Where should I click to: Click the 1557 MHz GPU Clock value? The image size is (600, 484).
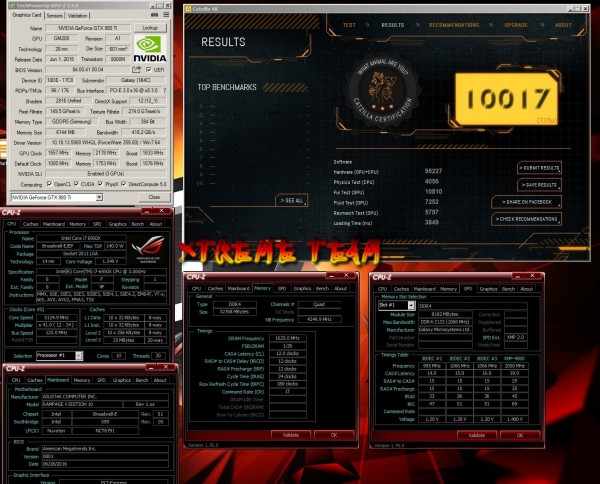click(59, 153)
